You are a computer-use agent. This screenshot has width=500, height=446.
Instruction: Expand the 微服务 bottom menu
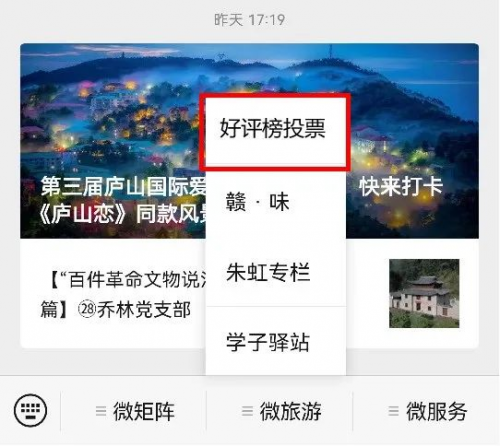click(427, 411)
